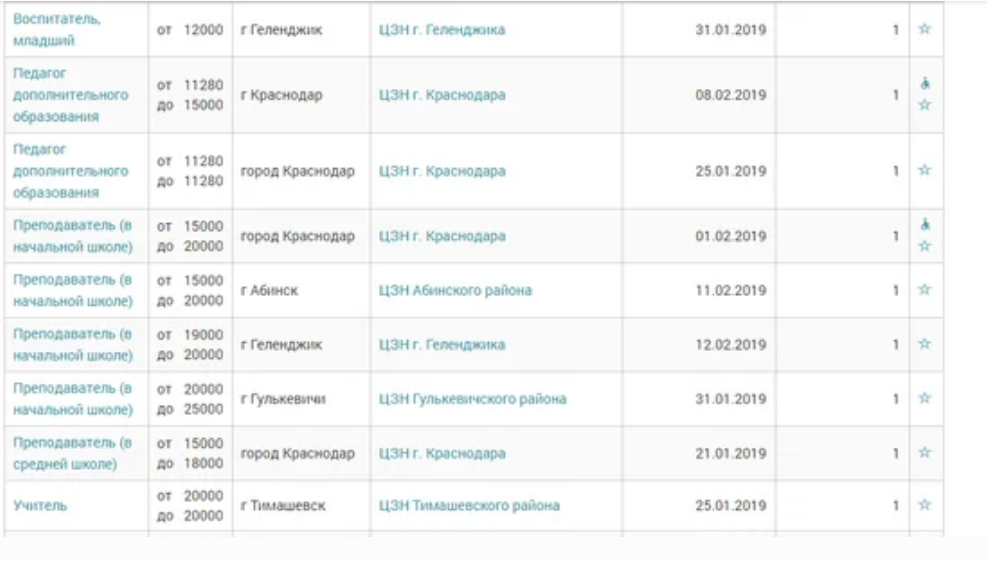Favorite the Преподаватель (в средней школе) vacancy
The width and height of the screenshot is (987, 564).
pyautogui.click(x=924, y=453)
